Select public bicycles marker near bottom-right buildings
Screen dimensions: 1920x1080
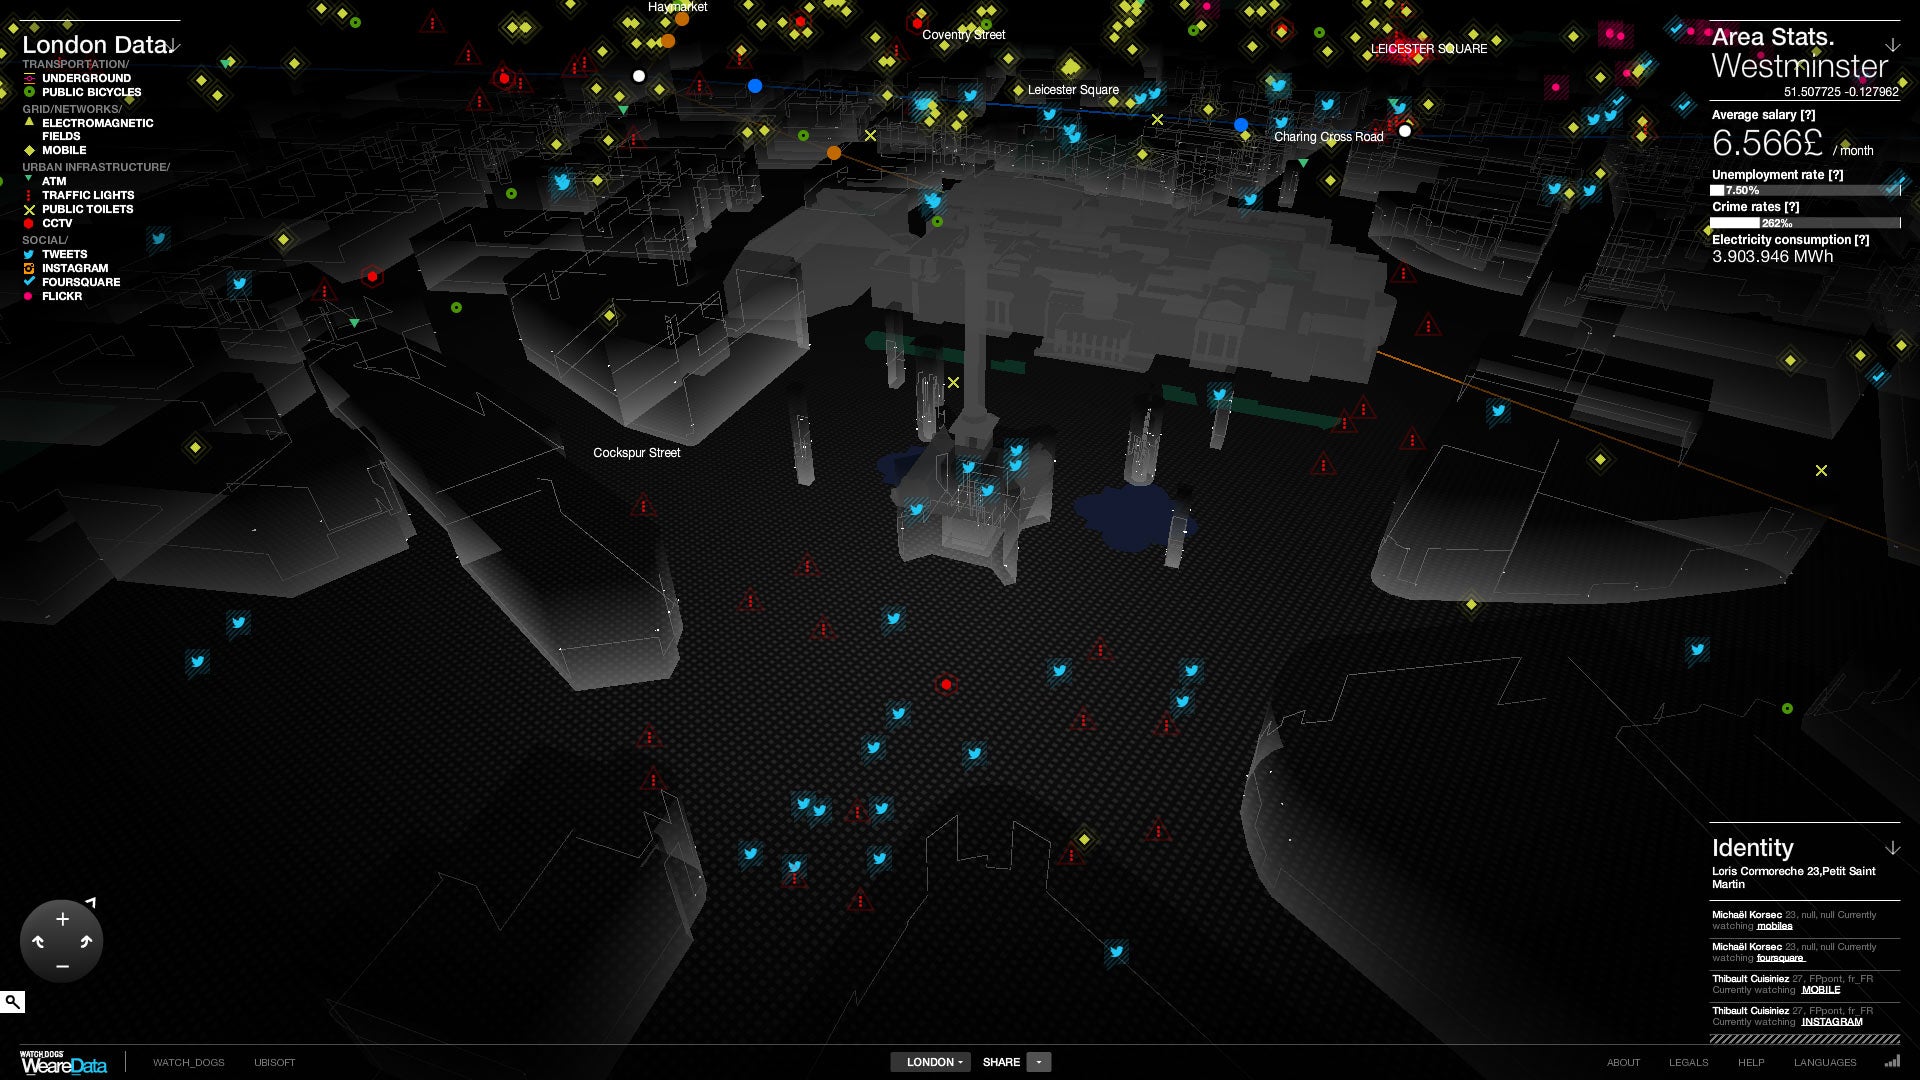coord(1787,709)
